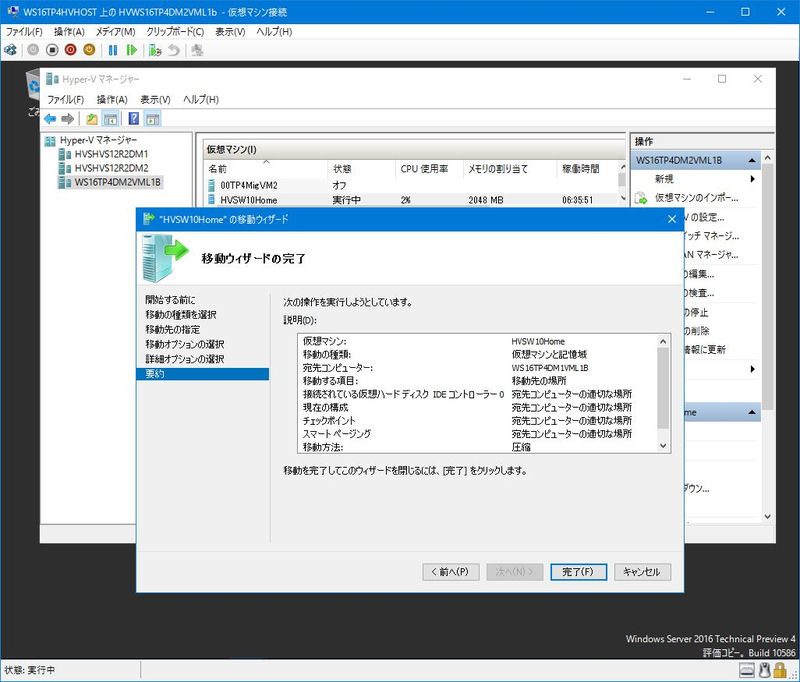
Task: Select WS16TP4DM2VML1B in the console tree
Action: pos(117,182)
